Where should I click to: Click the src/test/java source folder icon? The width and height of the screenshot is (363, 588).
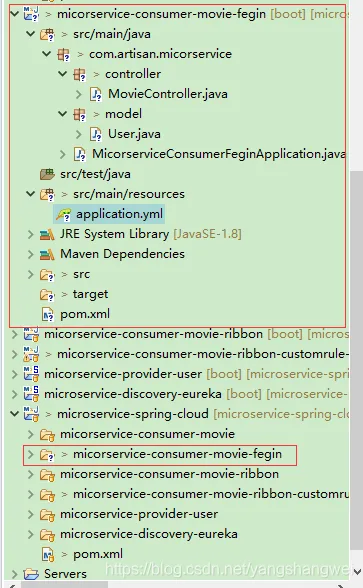47,174
